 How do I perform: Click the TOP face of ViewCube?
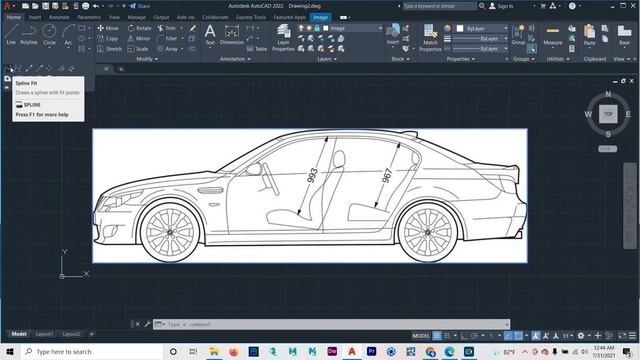coord(608,114)
